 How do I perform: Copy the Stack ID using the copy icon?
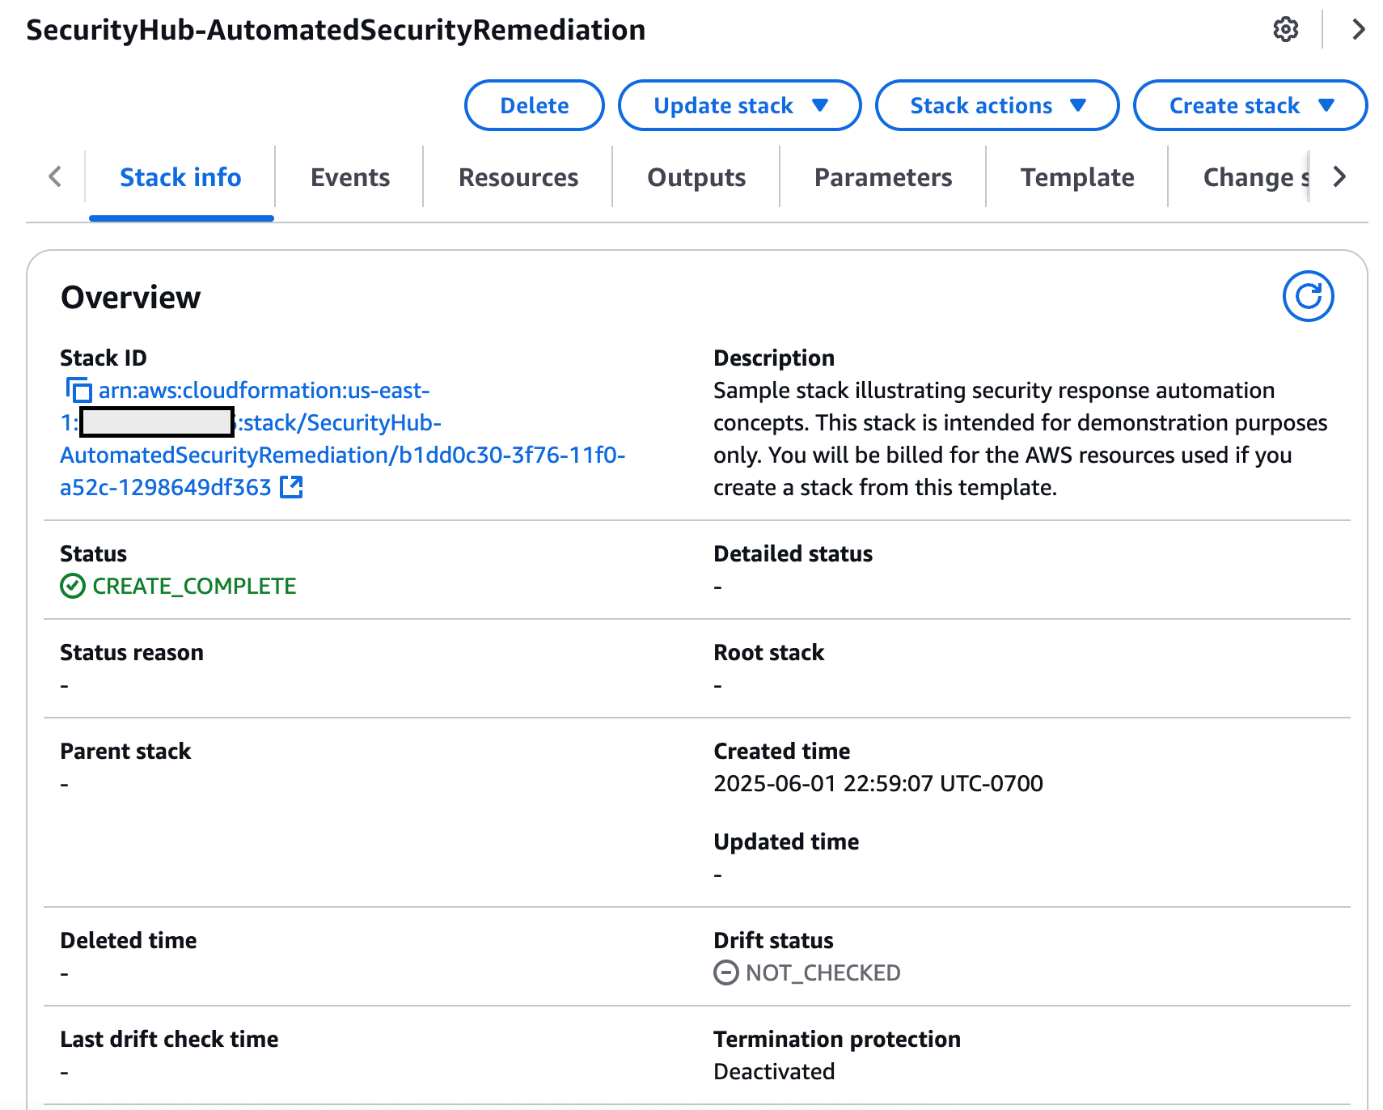click(78, 390)
